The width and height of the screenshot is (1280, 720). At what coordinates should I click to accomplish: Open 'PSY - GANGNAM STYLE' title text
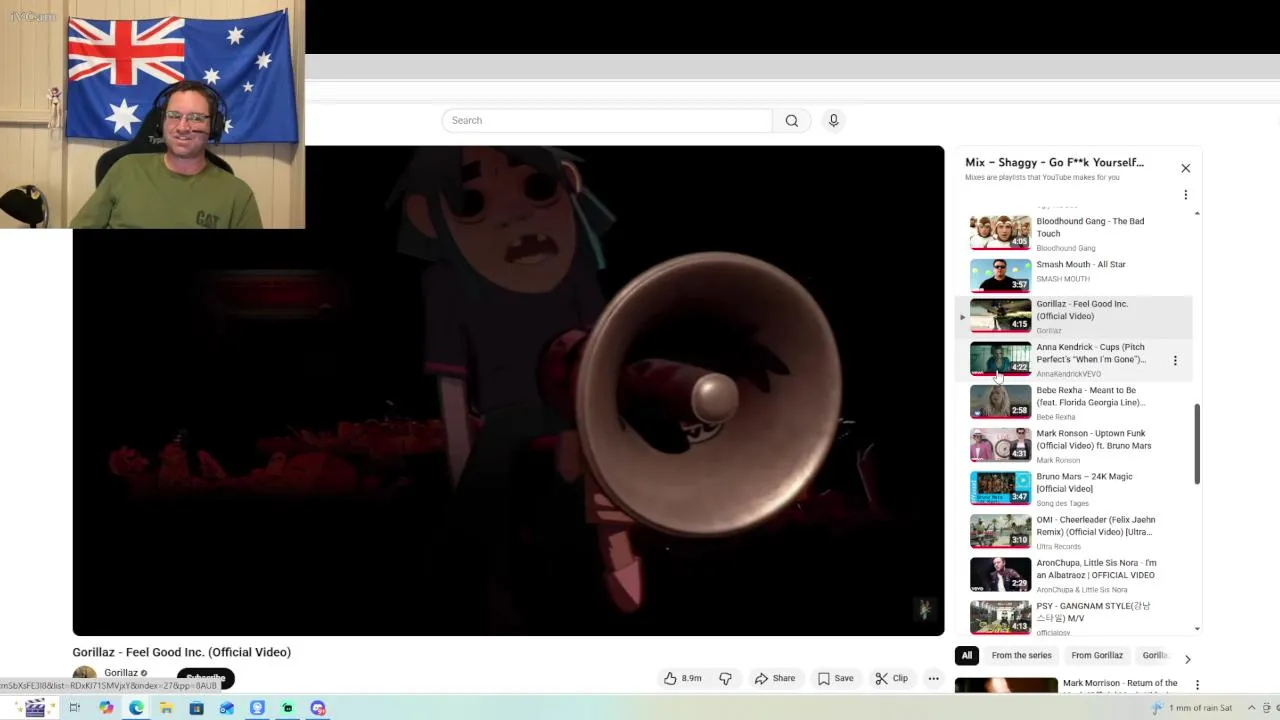(x=1094, y=612)
